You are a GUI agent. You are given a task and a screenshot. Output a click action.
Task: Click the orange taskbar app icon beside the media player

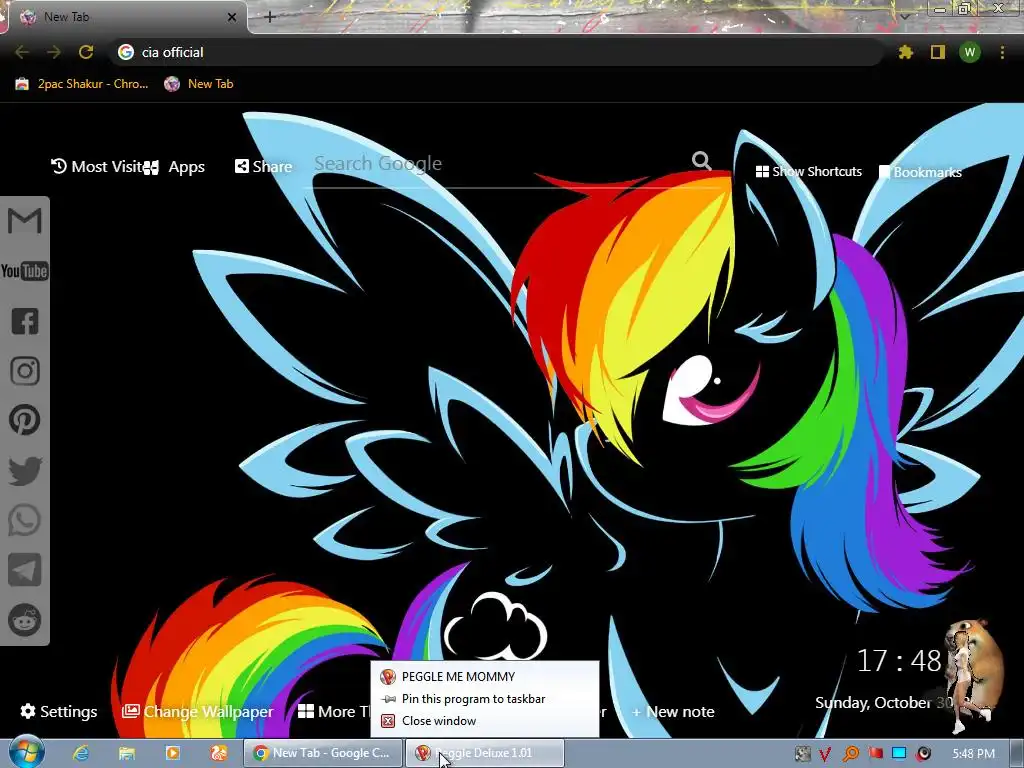click(218, 753)
